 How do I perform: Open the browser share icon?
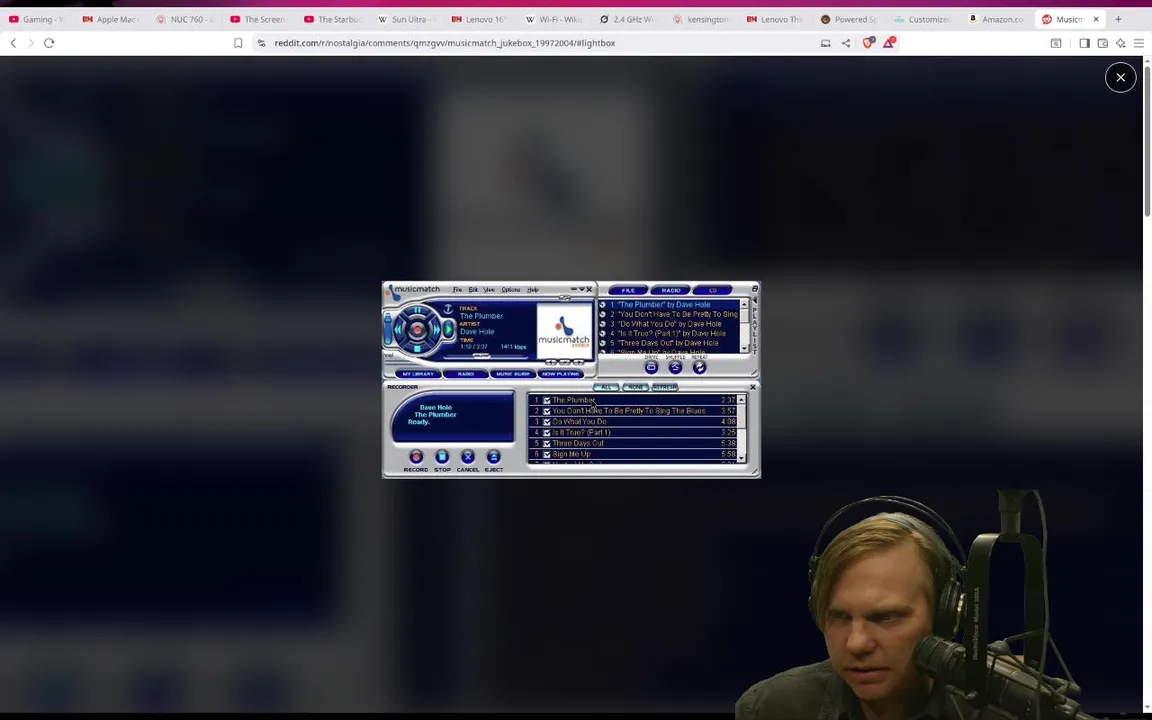point(846,43)
